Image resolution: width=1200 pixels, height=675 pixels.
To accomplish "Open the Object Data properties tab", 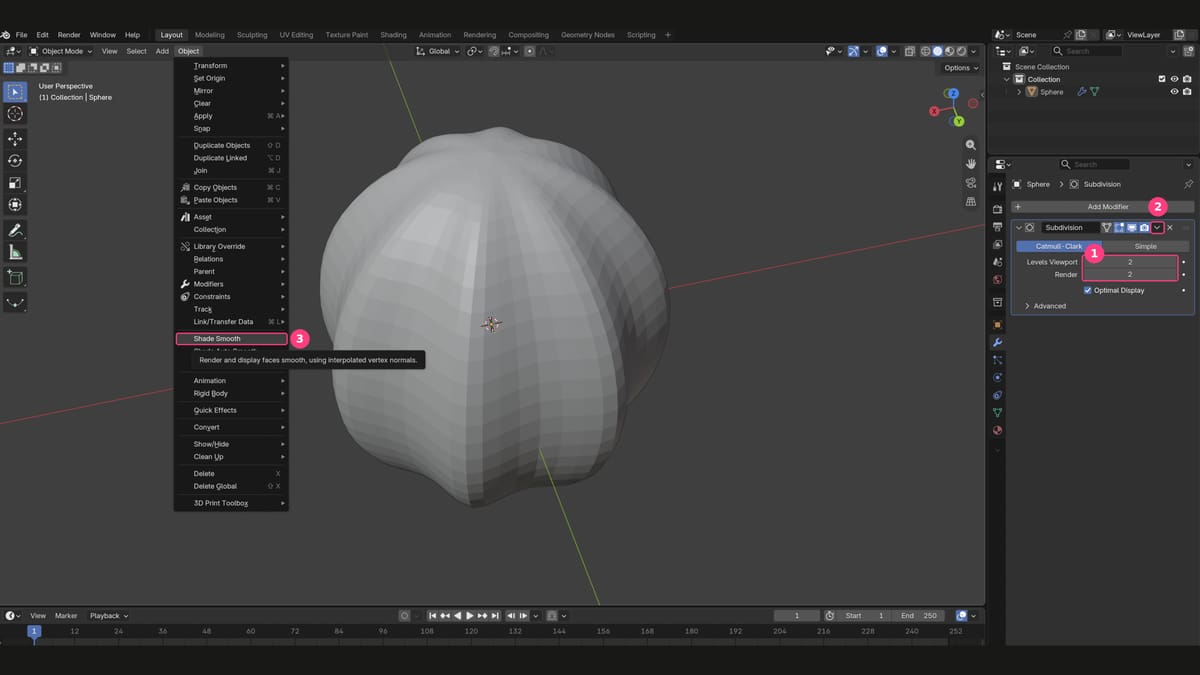I will (997, 412).
